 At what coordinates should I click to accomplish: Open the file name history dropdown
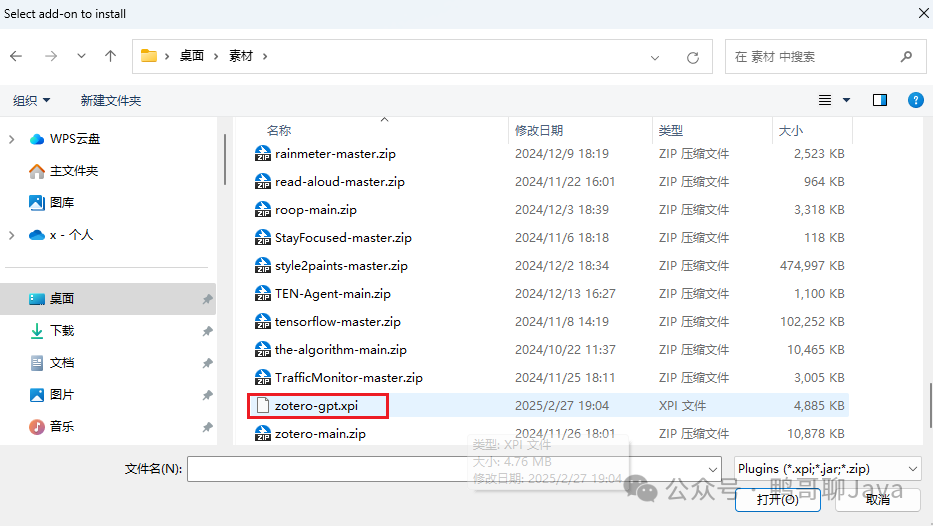pyautogui.click(x=712, y=469)
